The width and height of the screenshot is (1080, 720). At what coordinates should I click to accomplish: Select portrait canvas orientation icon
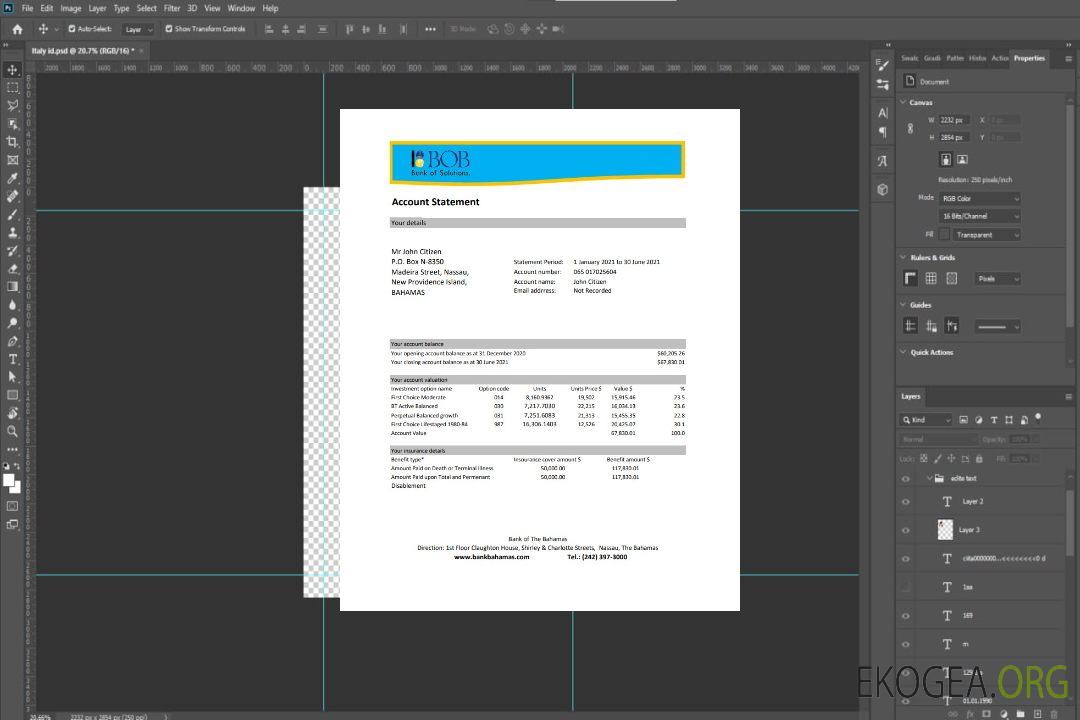tap(946, 159)
